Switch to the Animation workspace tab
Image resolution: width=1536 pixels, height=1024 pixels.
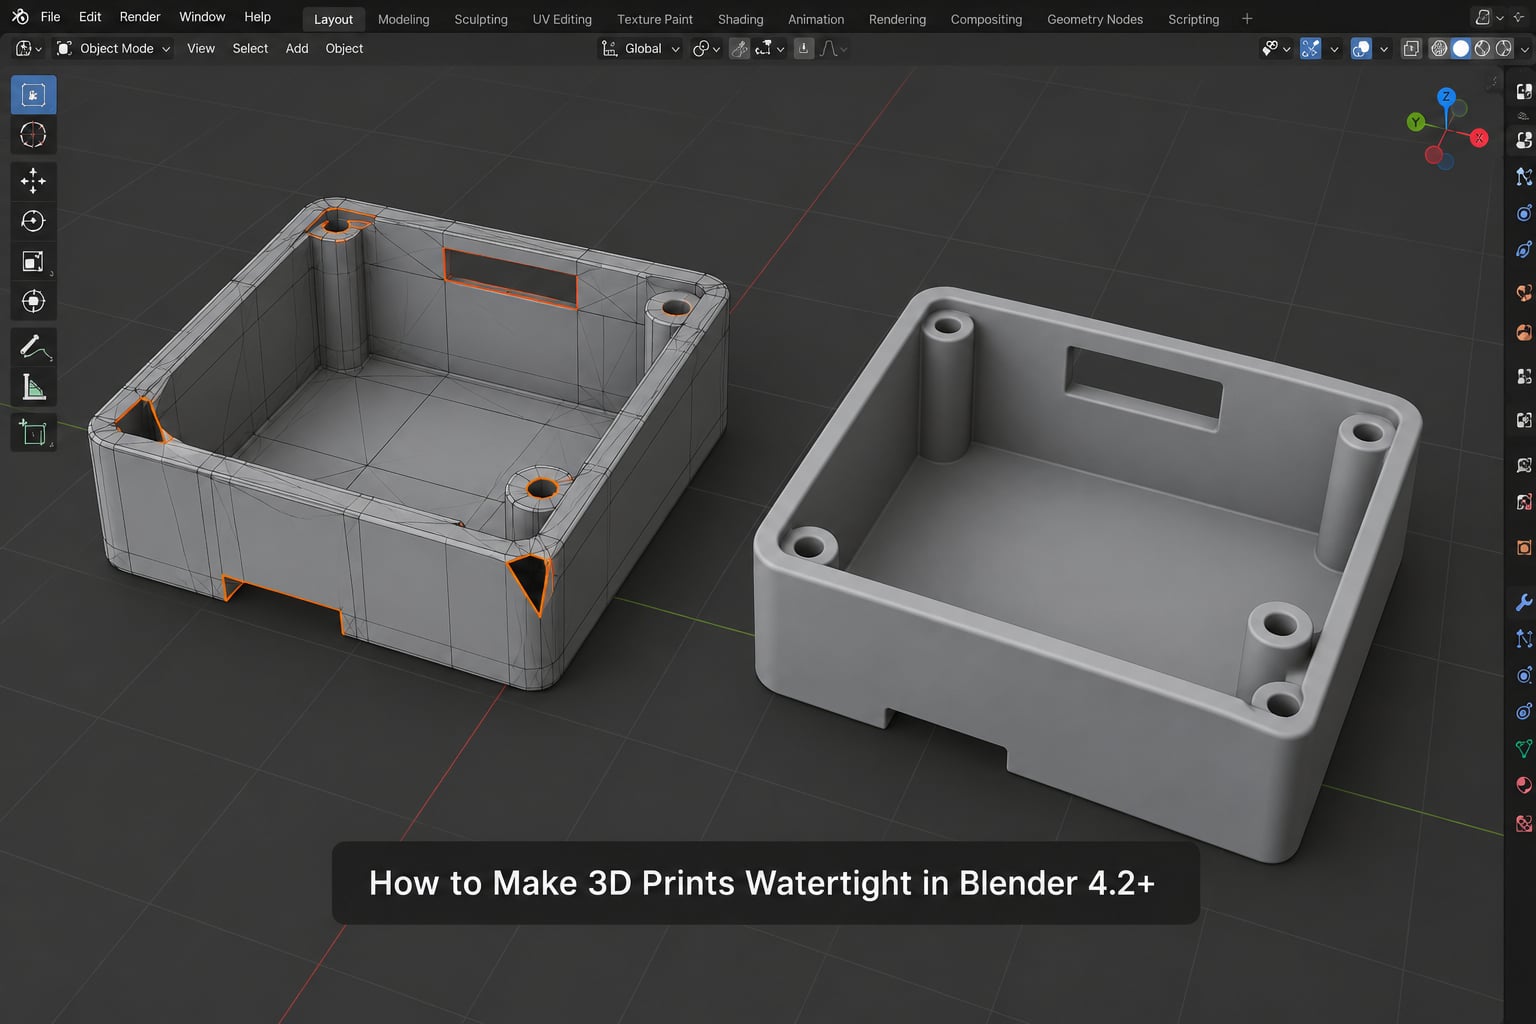pyautogui.click(x=816, y=19)
